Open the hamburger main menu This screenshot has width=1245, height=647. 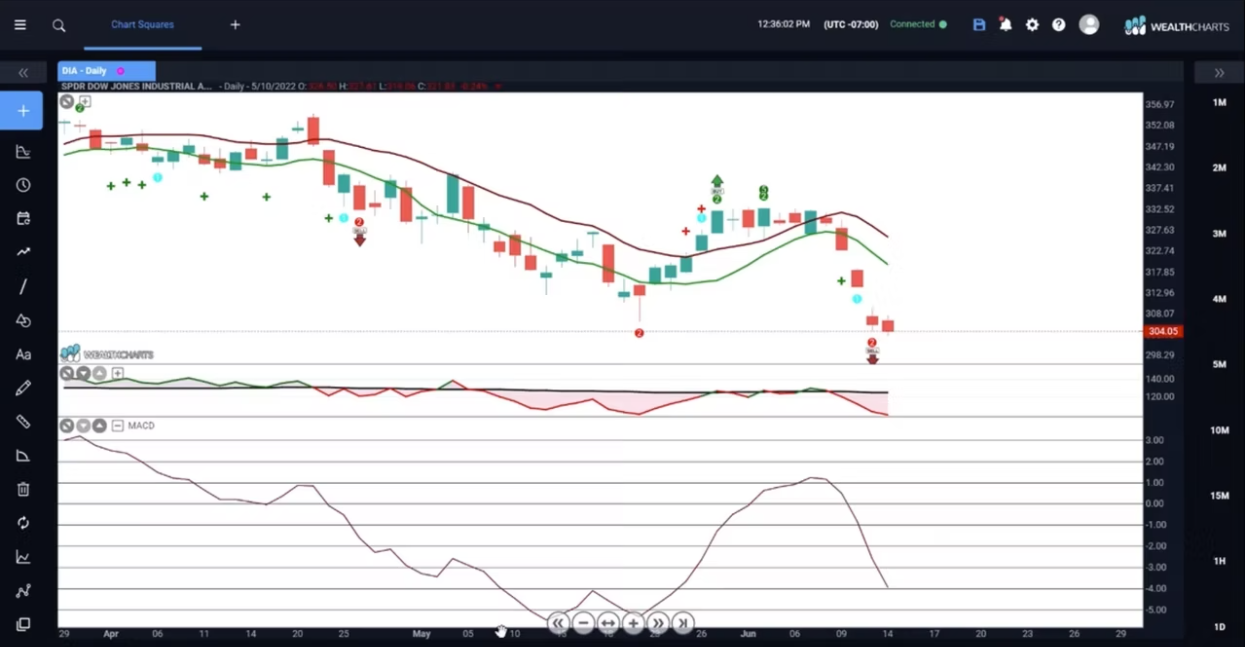(20, 25)
